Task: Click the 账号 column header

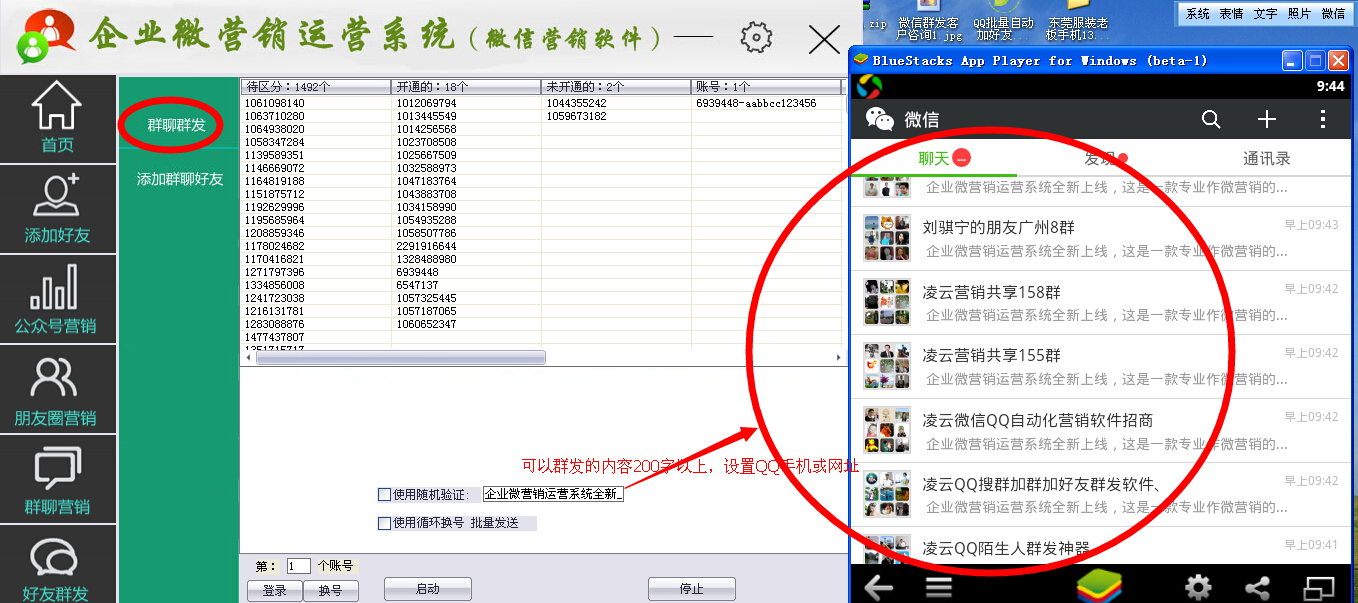Action: point(766,87)
